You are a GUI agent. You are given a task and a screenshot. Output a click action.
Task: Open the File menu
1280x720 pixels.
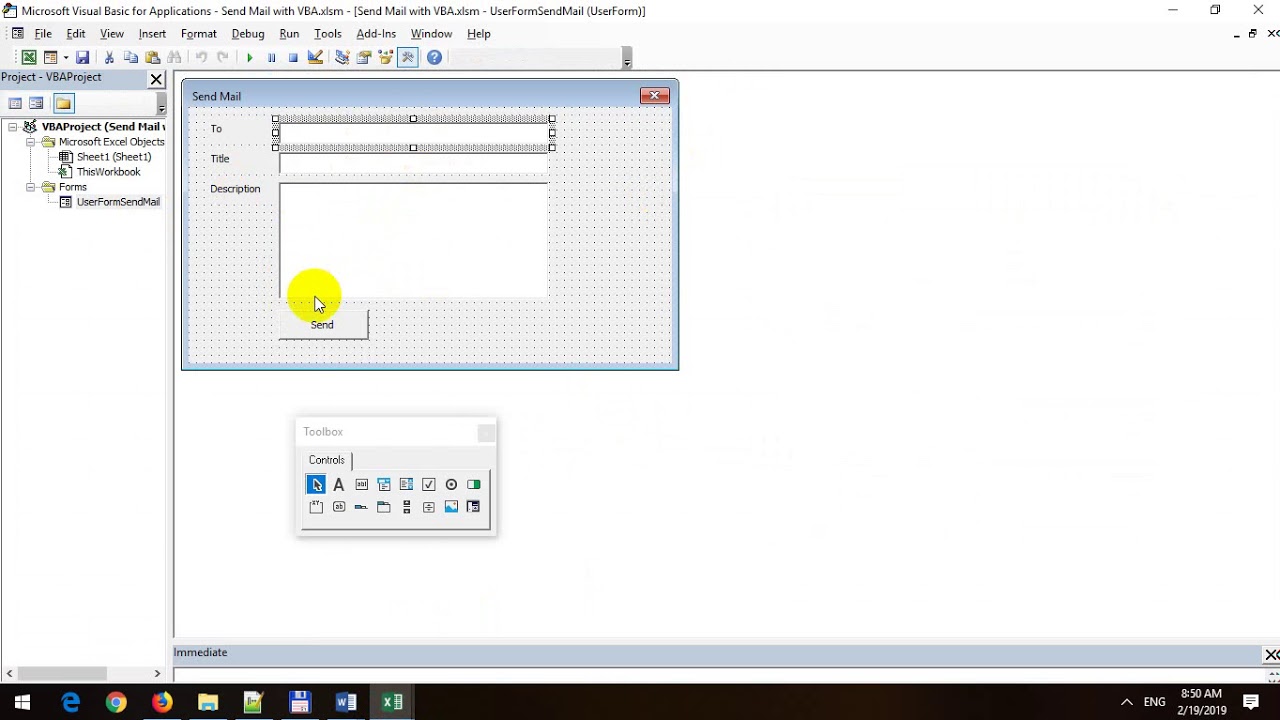[43, 34]
